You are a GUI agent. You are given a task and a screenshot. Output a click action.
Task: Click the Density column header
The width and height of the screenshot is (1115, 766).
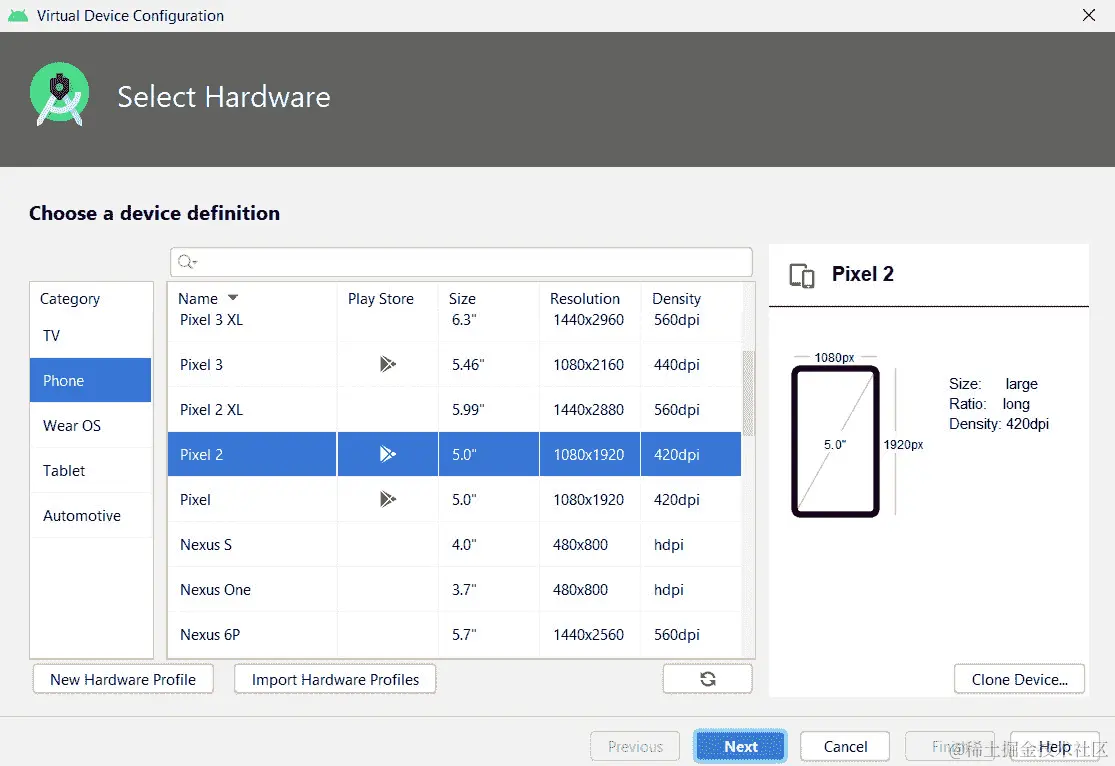coord(676,299)
